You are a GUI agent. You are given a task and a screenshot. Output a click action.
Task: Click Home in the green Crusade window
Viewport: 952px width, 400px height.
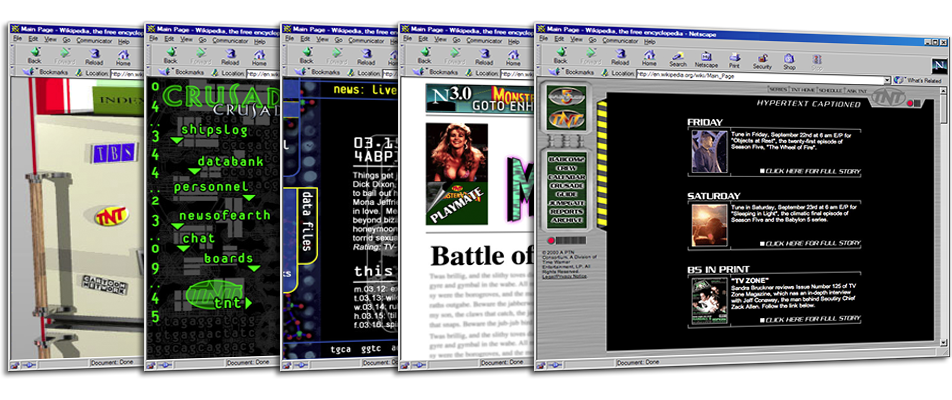click(259, 58)
